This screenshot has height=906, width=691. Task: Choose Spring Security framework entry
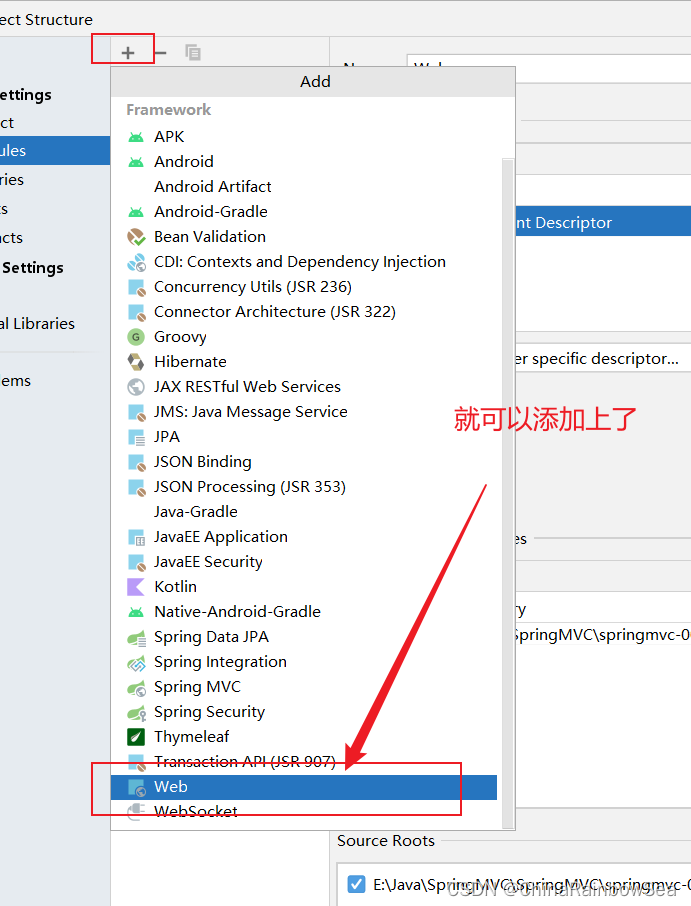click(209, 712)
